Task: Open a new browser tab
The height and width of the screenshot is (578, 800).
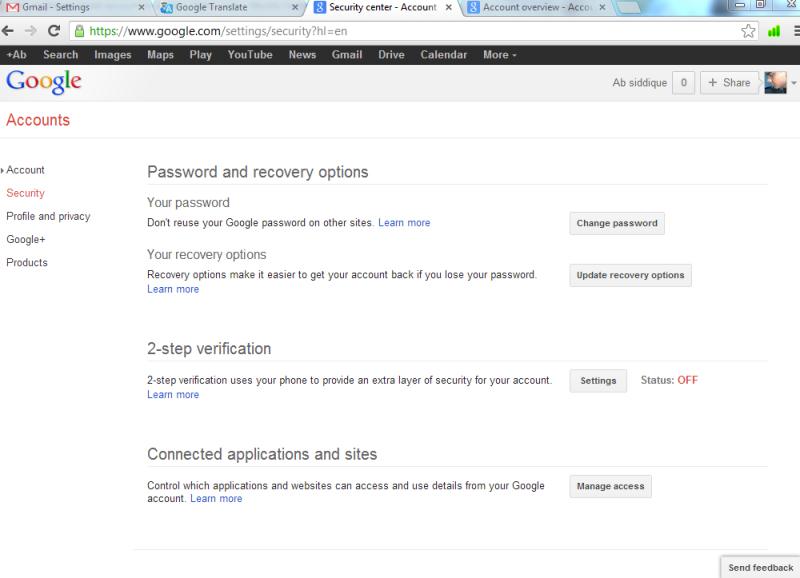Action: click(628, 7)
